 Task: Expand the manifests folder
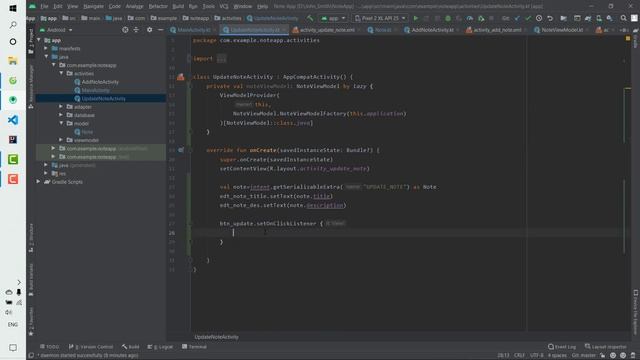pos(46,48)
